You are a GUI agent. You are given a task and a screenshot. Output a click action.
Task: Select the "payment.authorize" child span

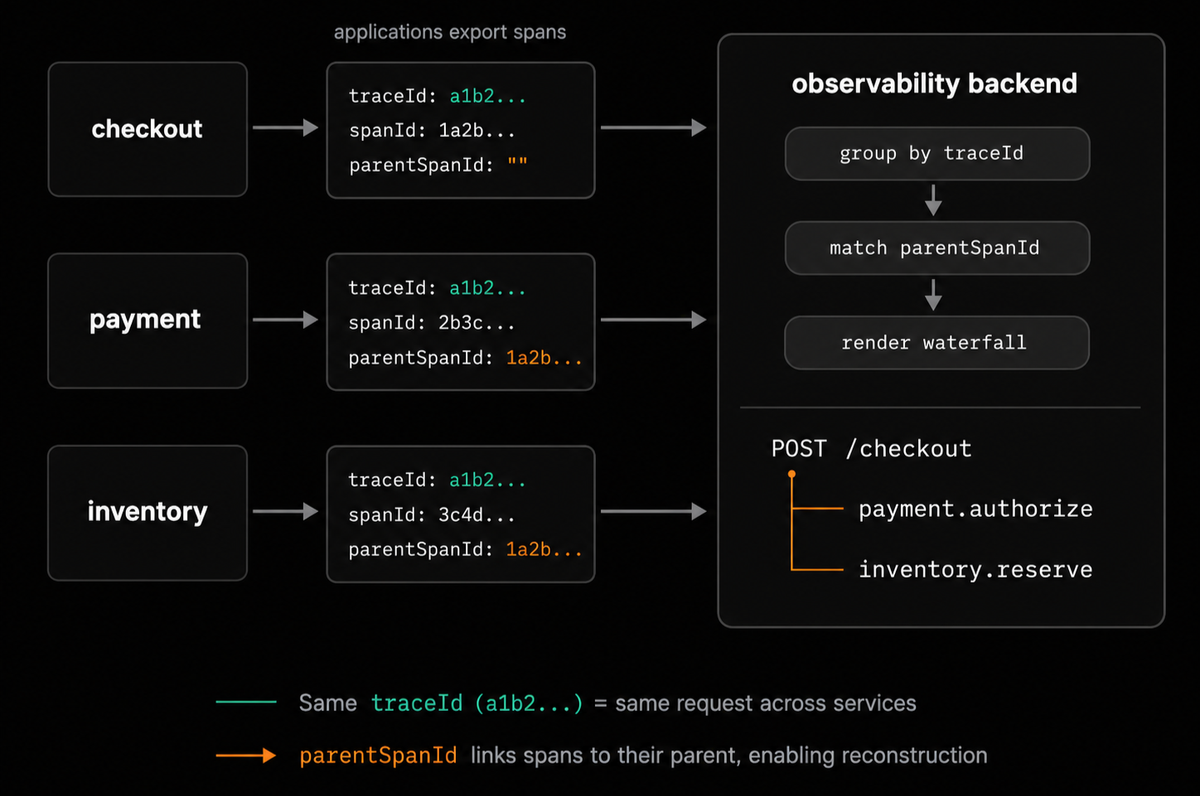click(976, 509)
